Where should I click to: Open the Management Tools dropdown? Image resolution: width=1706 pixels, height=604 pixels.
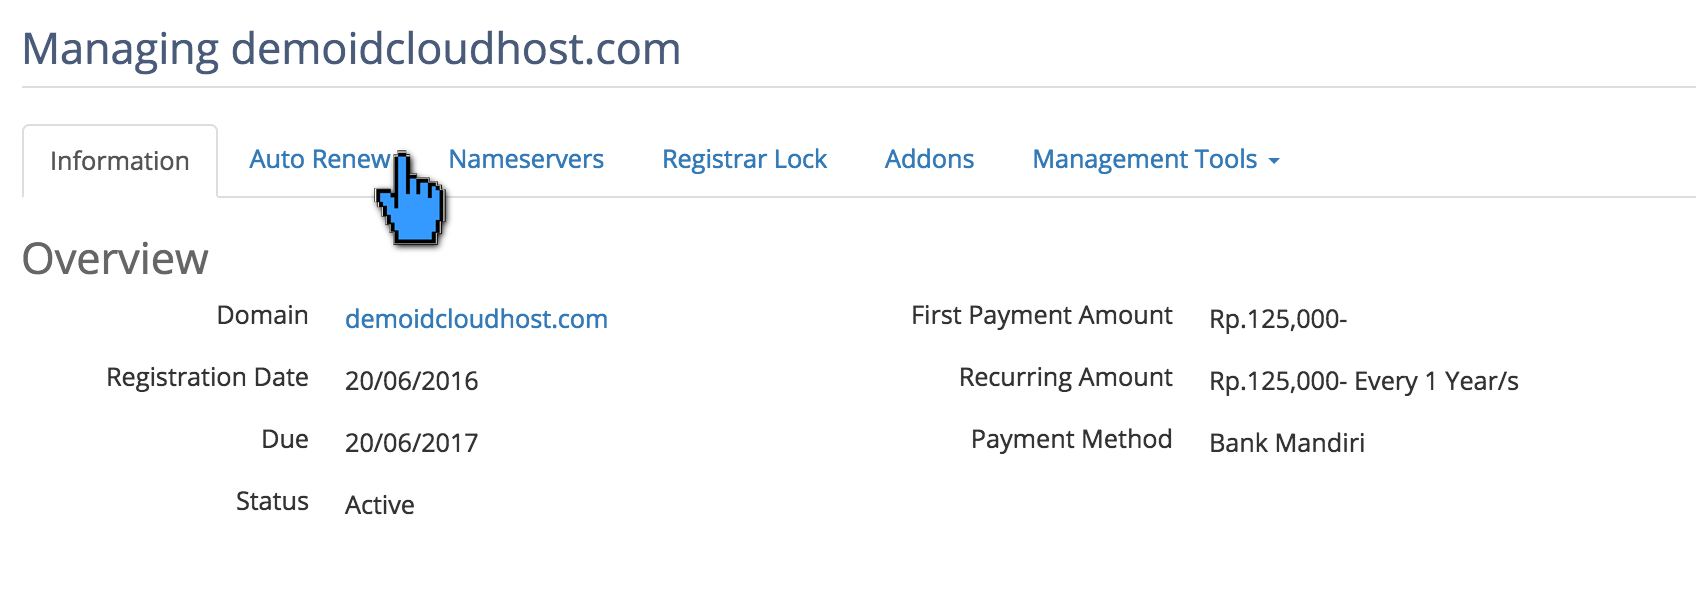(1144, 158)
